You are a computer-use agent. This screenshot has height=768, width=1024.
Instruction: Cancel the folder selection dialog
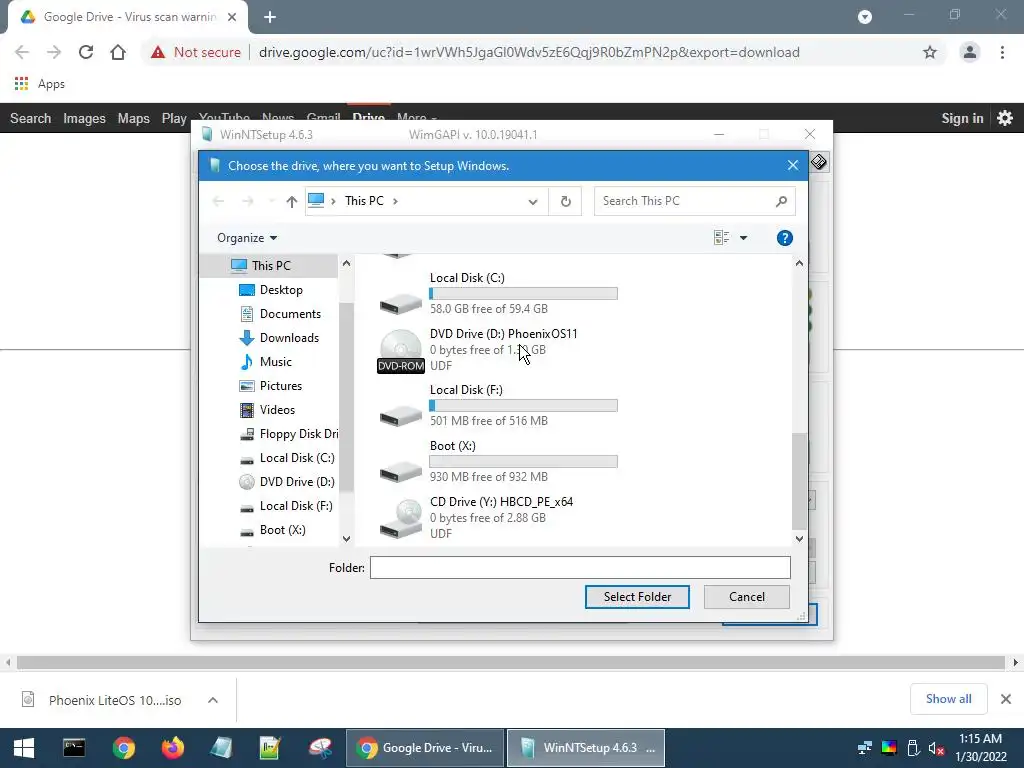(746, 597)
